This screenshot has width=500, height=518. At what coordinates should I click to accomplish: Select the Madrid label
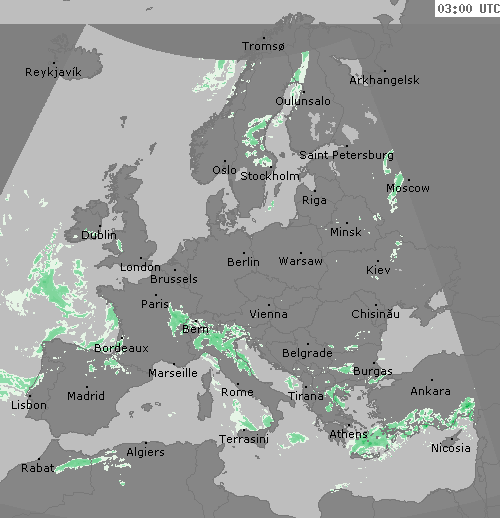point(86,396)
